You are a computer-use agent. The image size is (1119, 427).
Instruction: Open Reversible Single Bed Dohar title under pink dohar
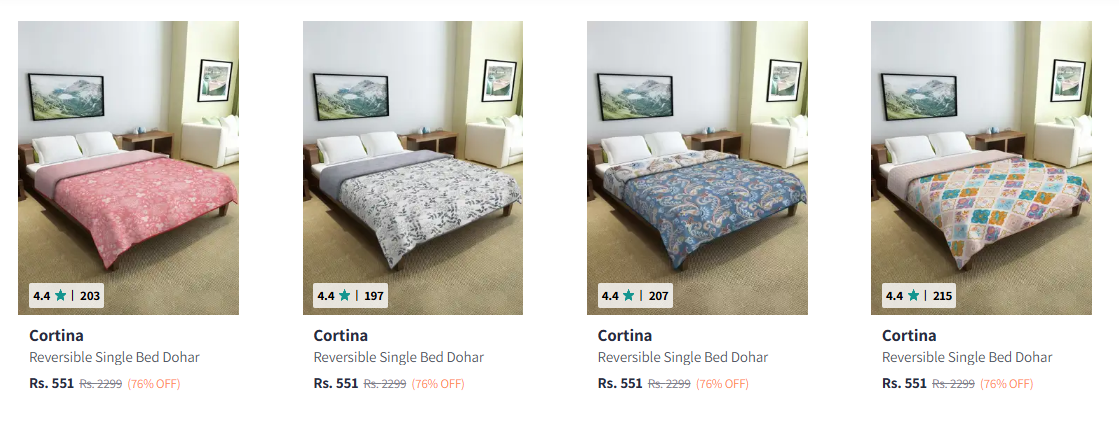point(114,358)
